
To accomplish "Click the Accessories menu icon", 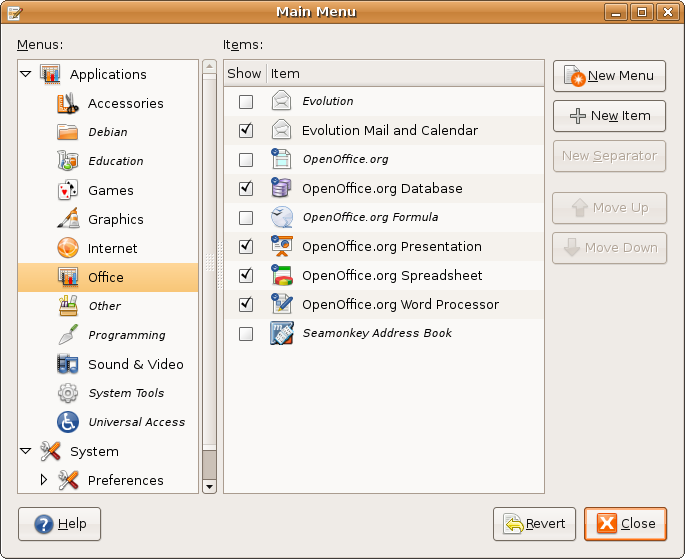I will click(x=68, y=103).
